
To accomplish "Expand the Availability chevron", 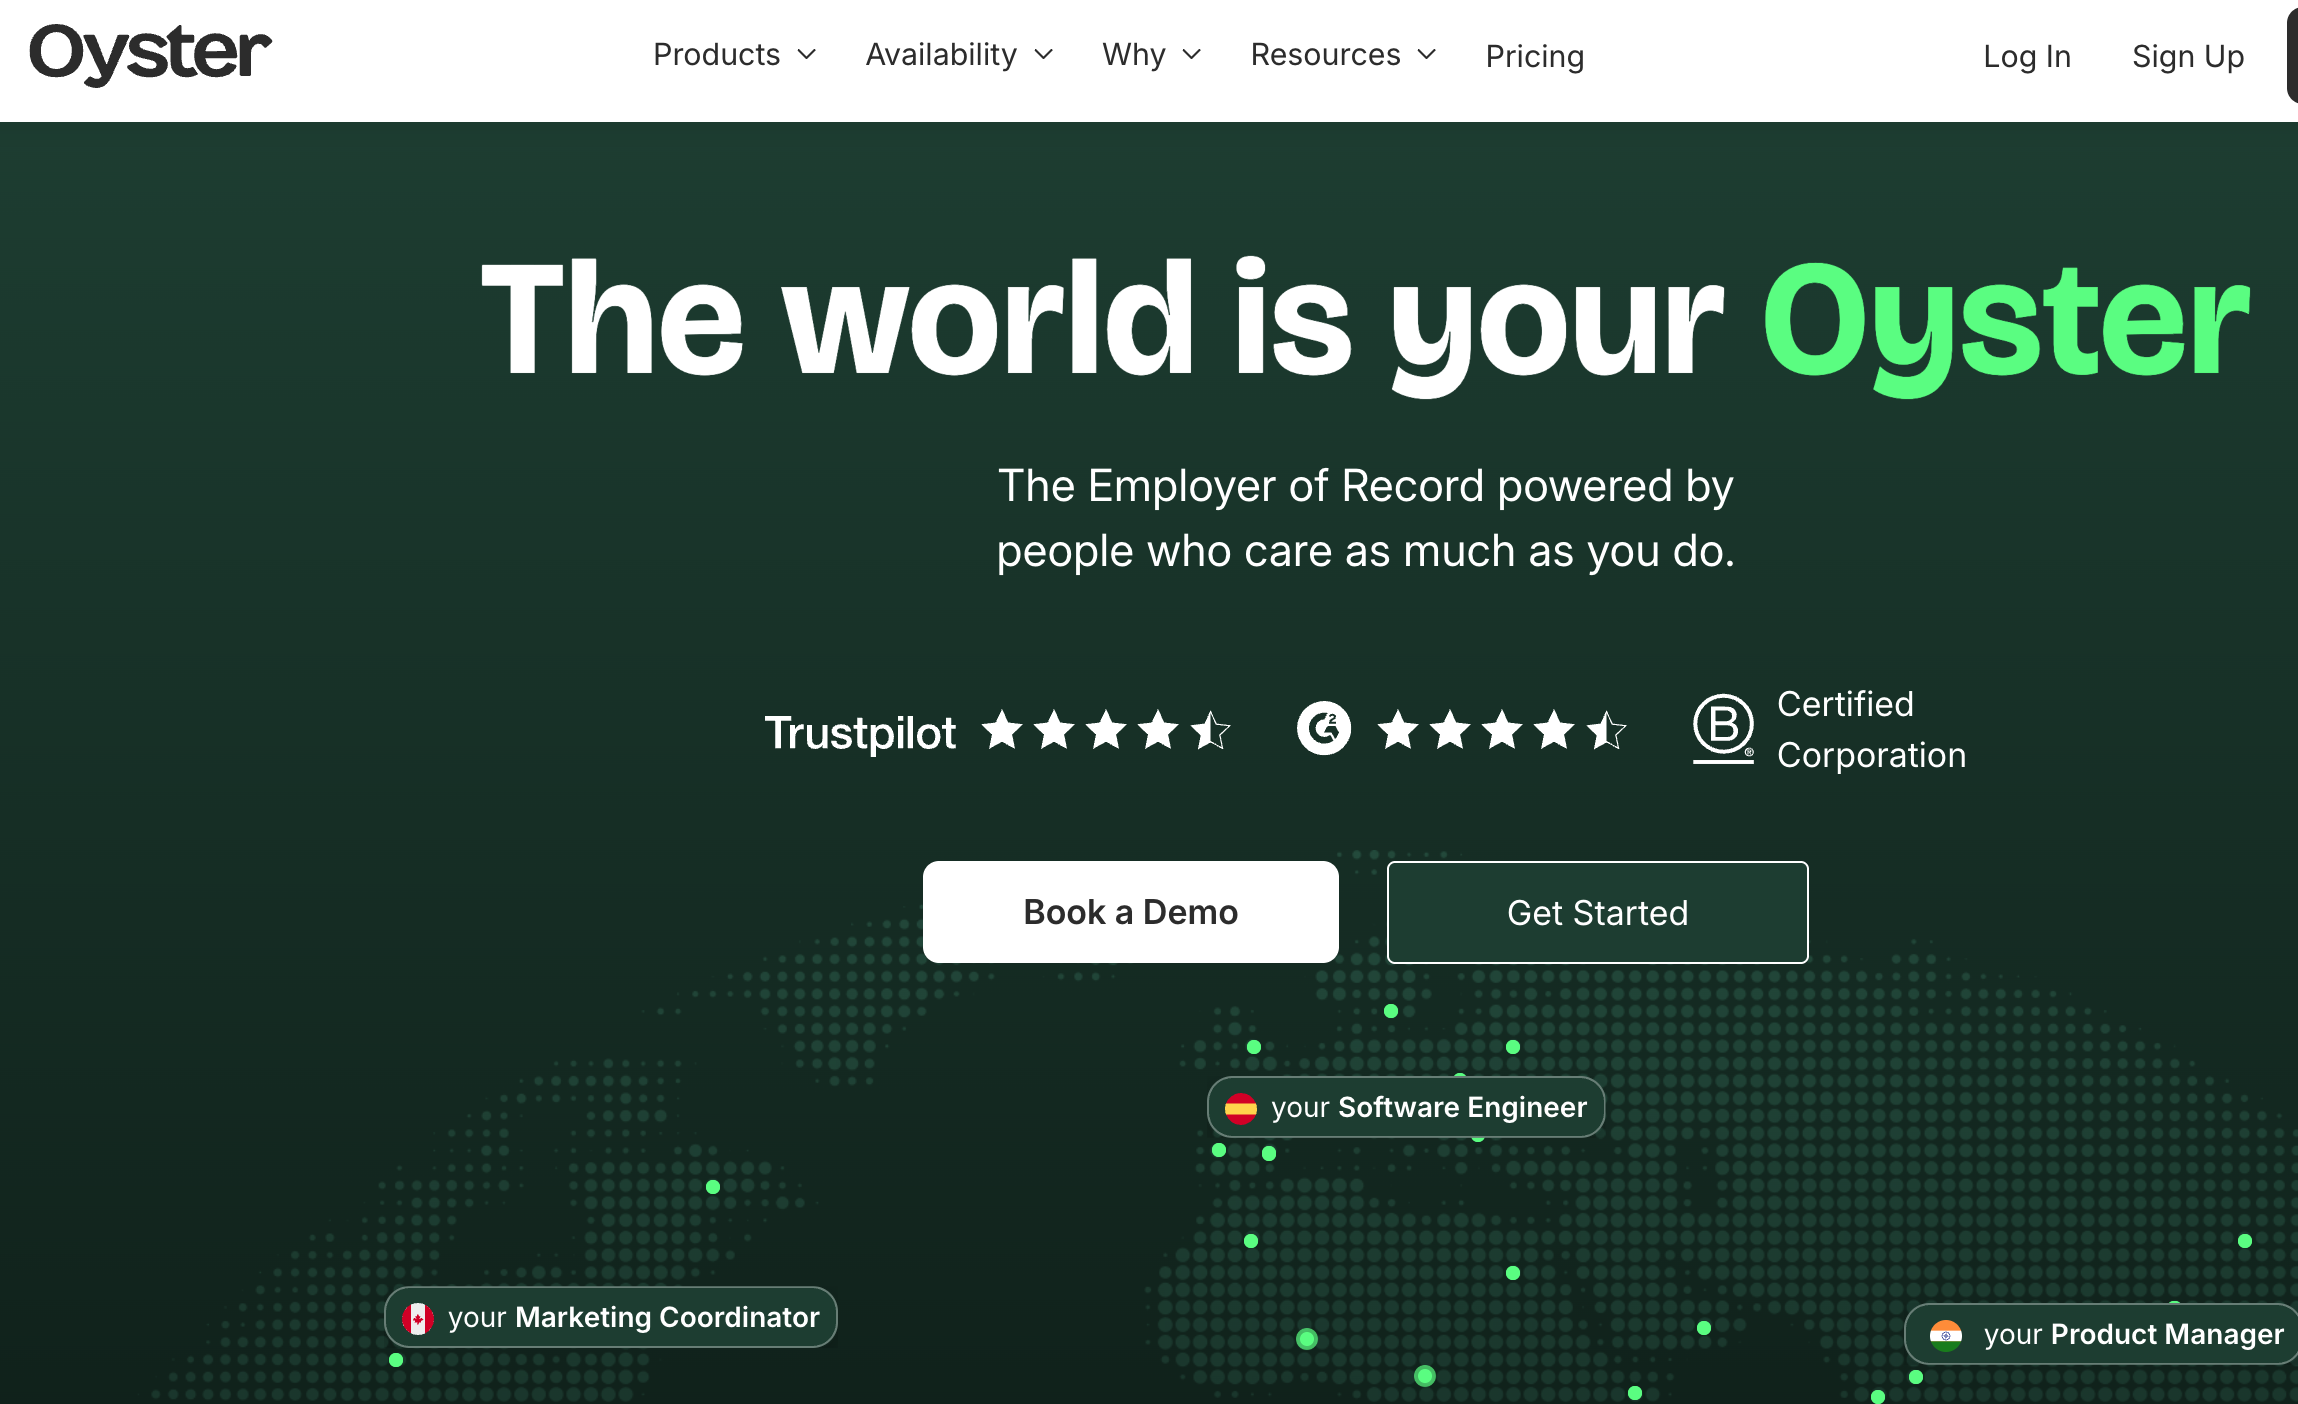I will (1044, 55).
